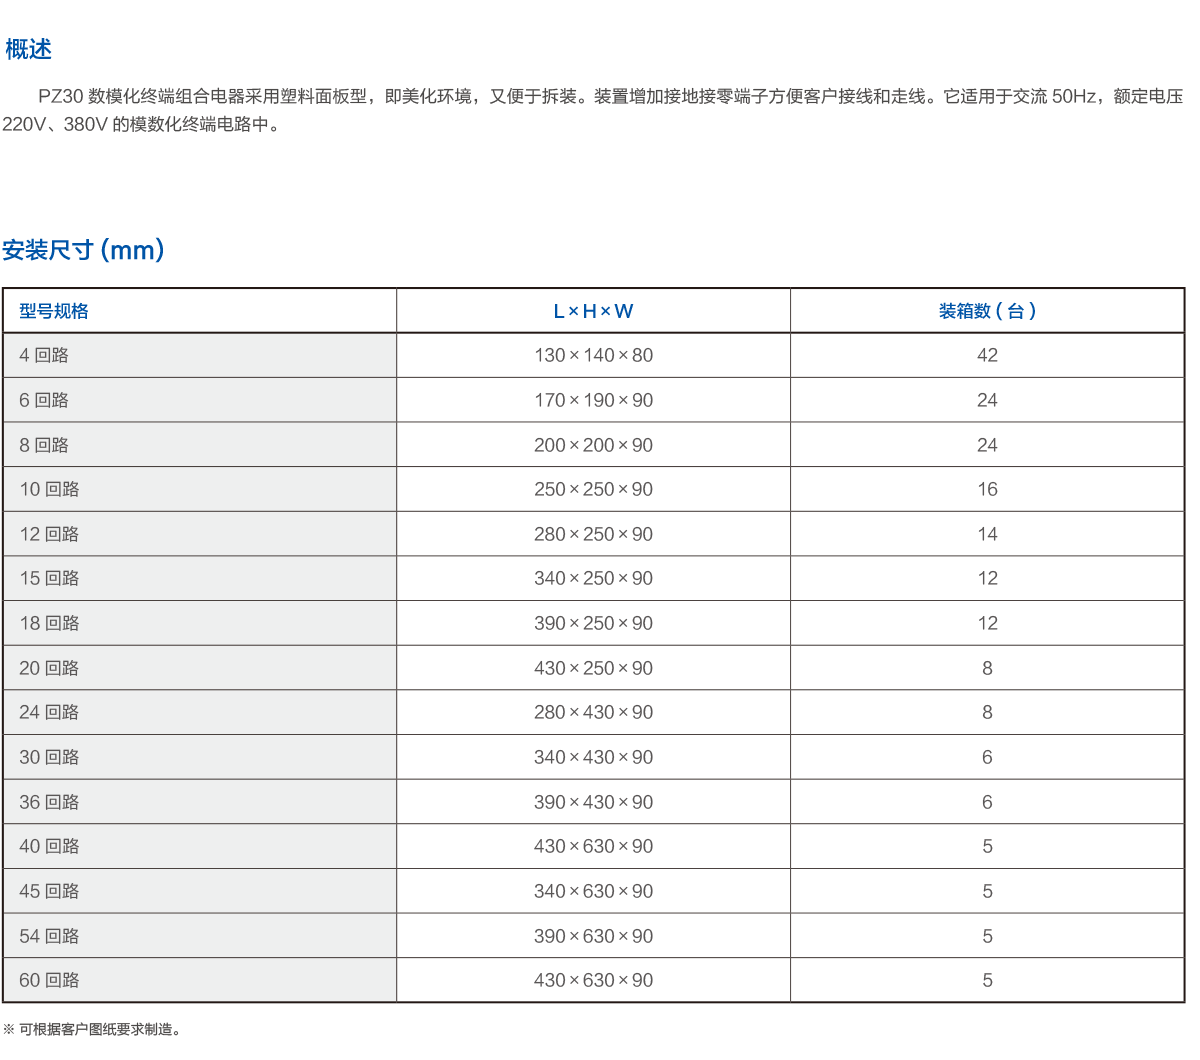This screenshot has height=1060, width=1200.
Task: Select the 装箱数 (台) column header
Action: coord(987,311)
